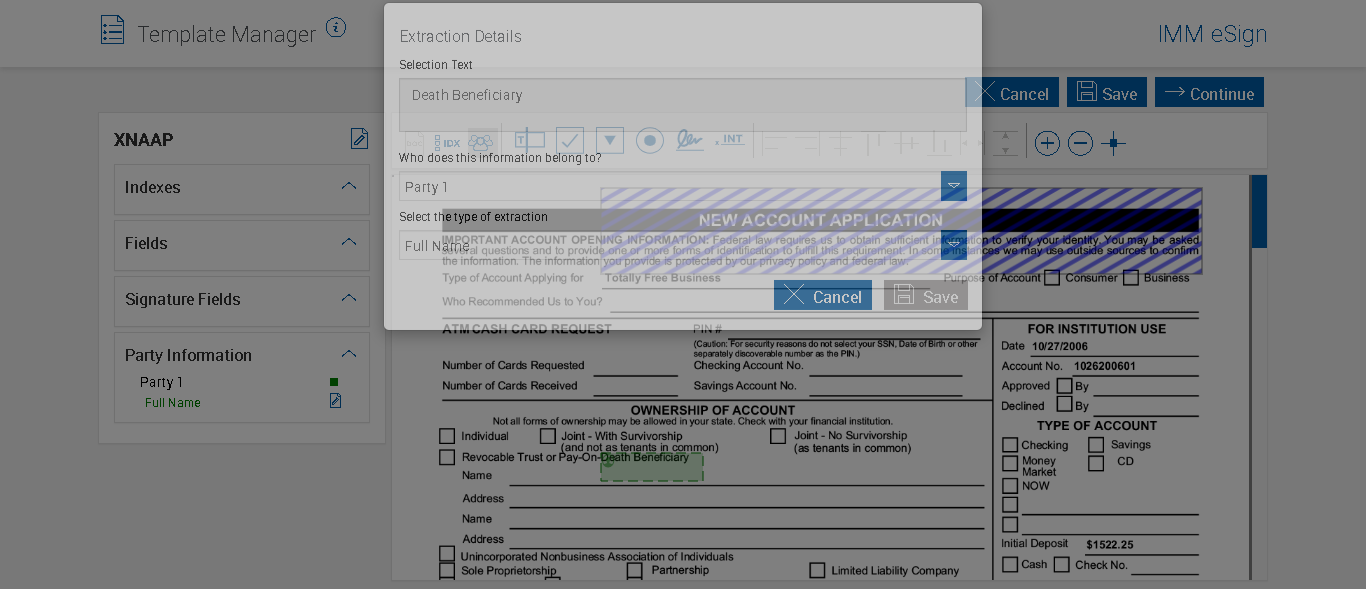
Task: Click the zoom out minus icon
Action: coord(1080,143)
